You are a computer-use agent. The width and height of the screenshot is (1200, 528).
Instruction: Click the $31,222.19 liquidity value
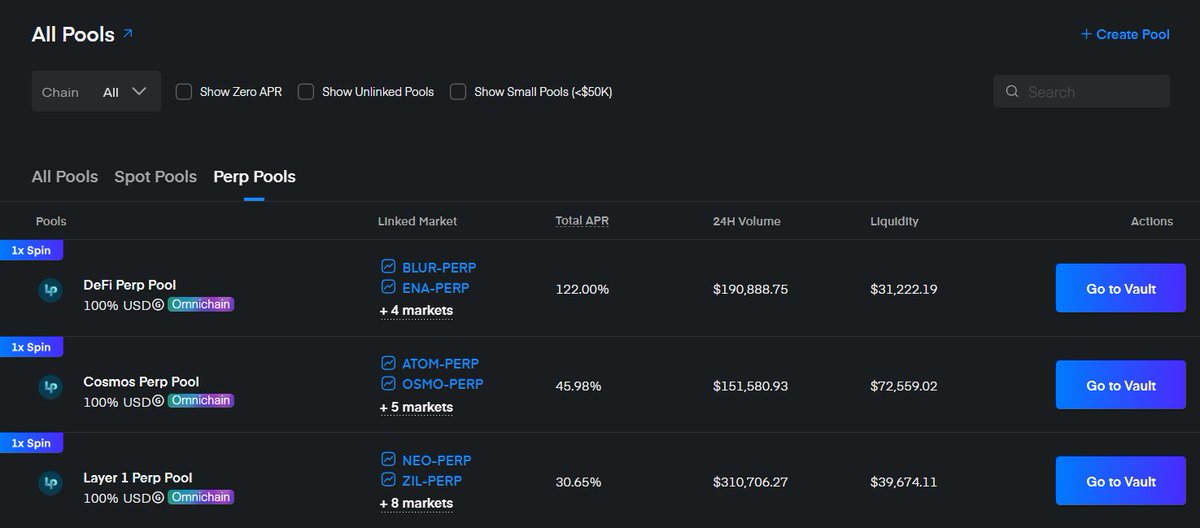pos(904,289)
